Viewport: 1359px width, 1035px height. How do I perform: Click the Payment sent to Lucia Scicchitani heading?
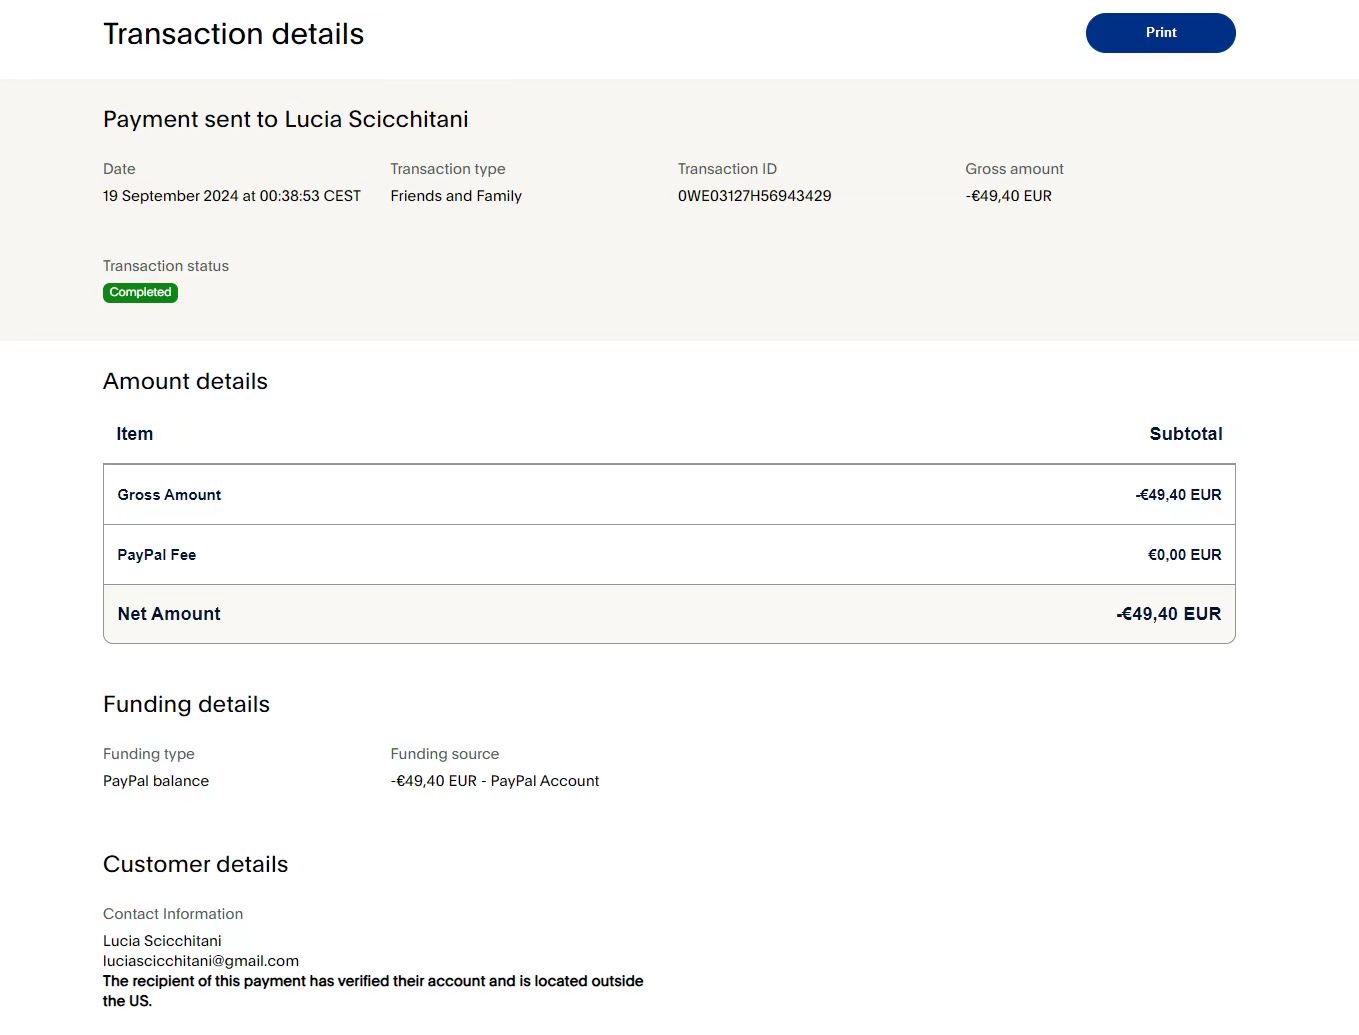[285, 120]
